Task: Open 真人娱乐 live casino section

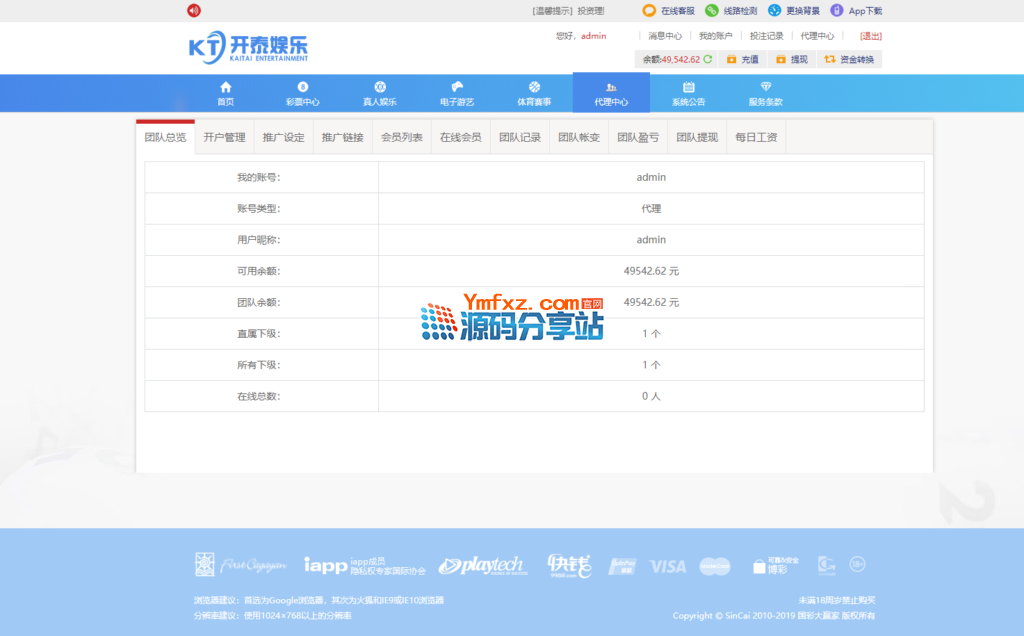Action: (x=380, y=93)
